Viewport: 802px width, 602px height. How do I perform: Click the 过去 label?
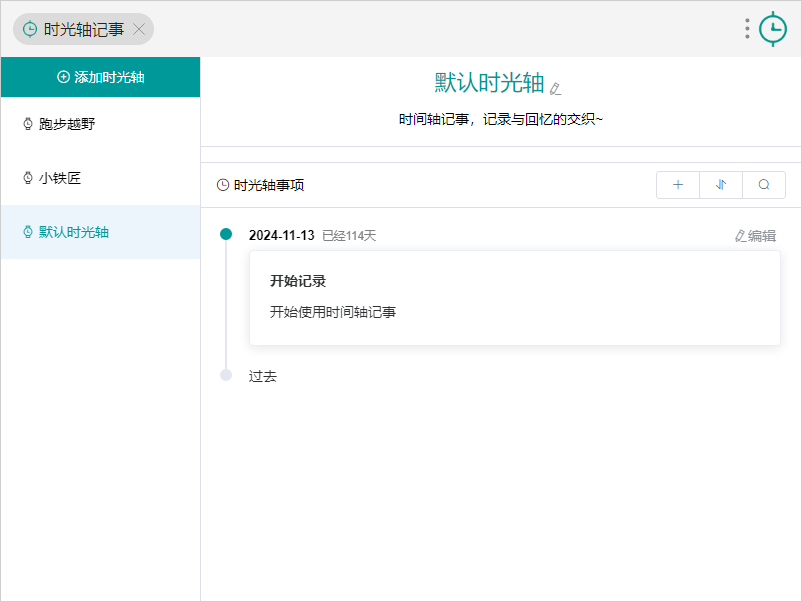pos(263,376)
